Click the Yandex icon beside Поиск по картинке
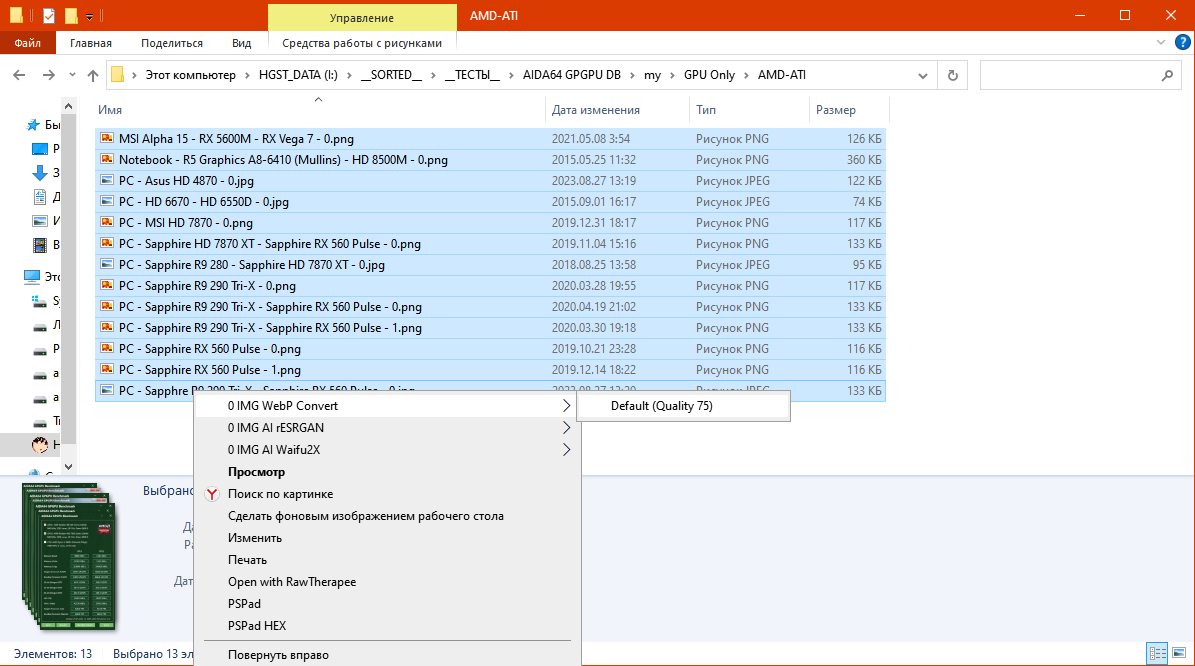Viewport: 1195px width, 666px height. (213, 494)
